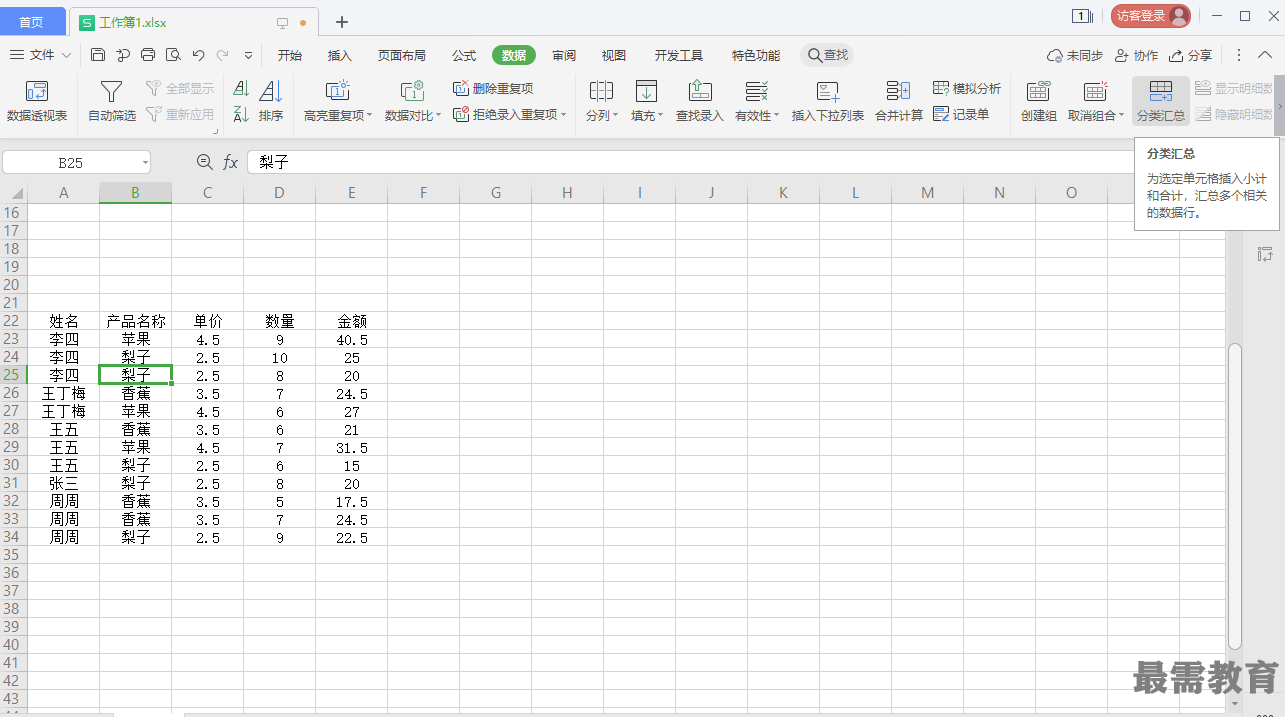The image size is (1285, 717).
Task: Click the 分享 share button
Action: (x=1190, y=55)
